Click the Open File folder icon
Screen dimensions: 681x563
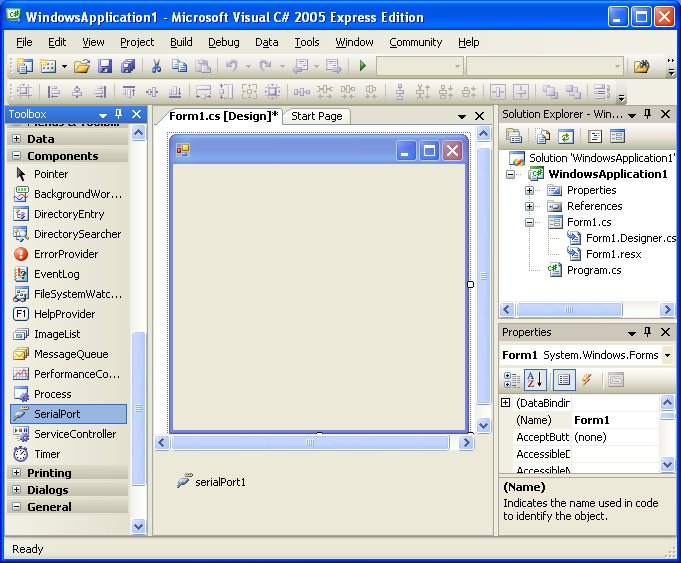click(x=82, y=67)
